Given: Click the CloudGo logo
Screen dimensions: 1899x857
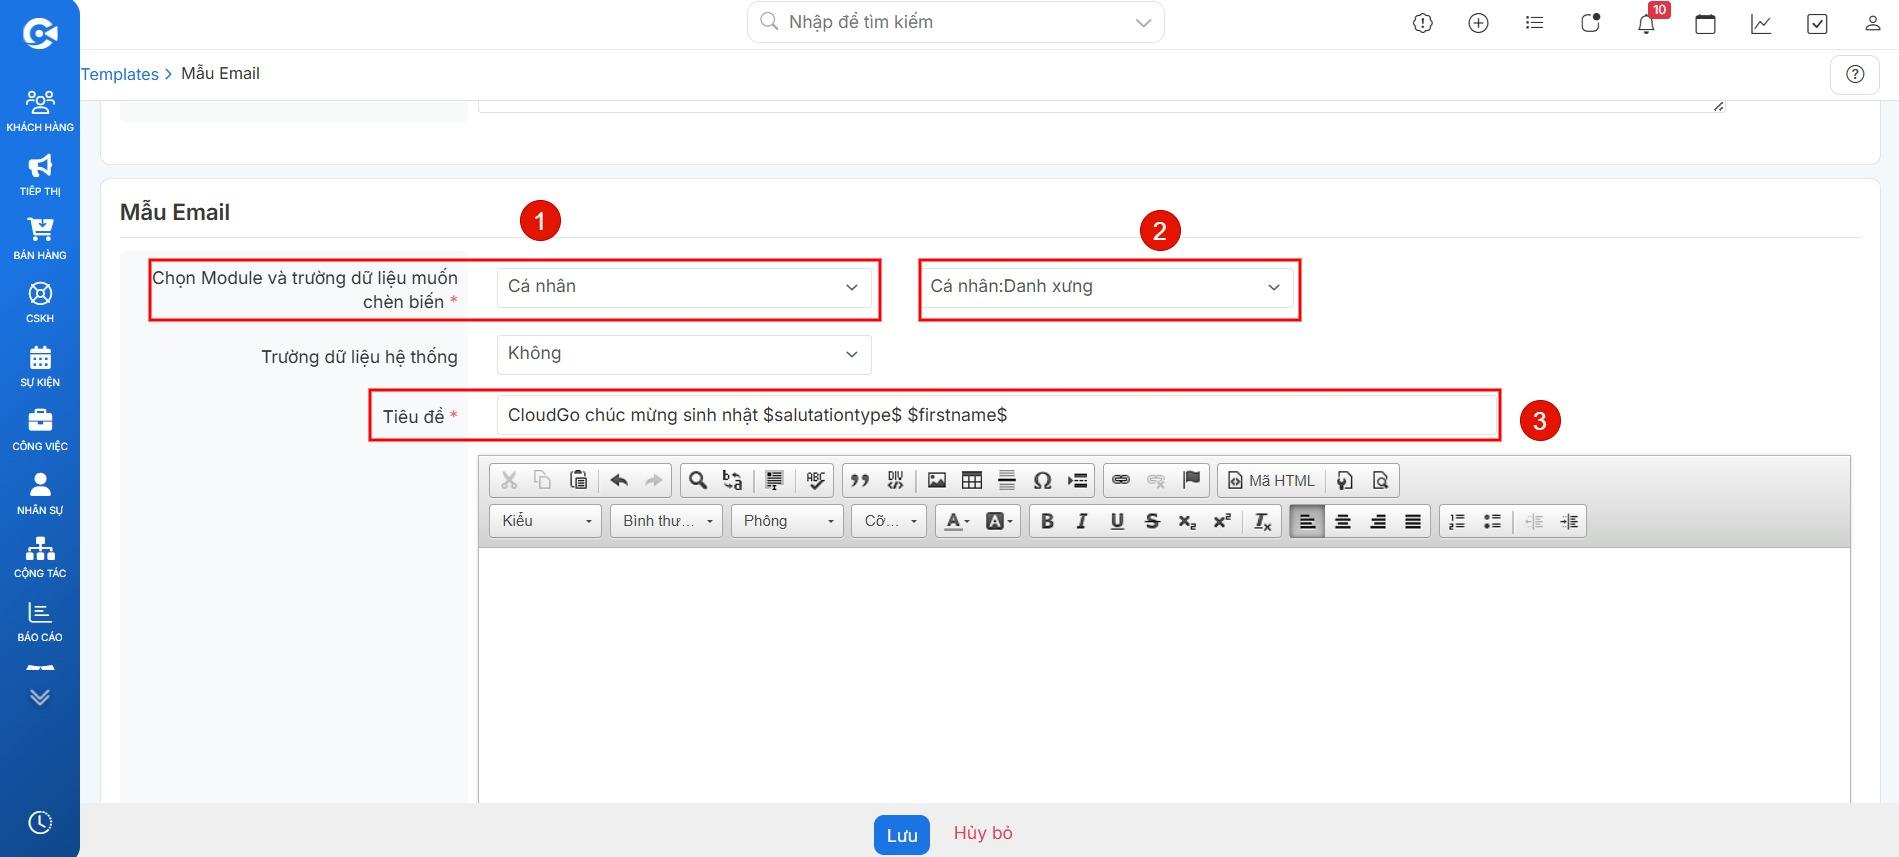Looking at the screenshot, I should coord(40,33).
